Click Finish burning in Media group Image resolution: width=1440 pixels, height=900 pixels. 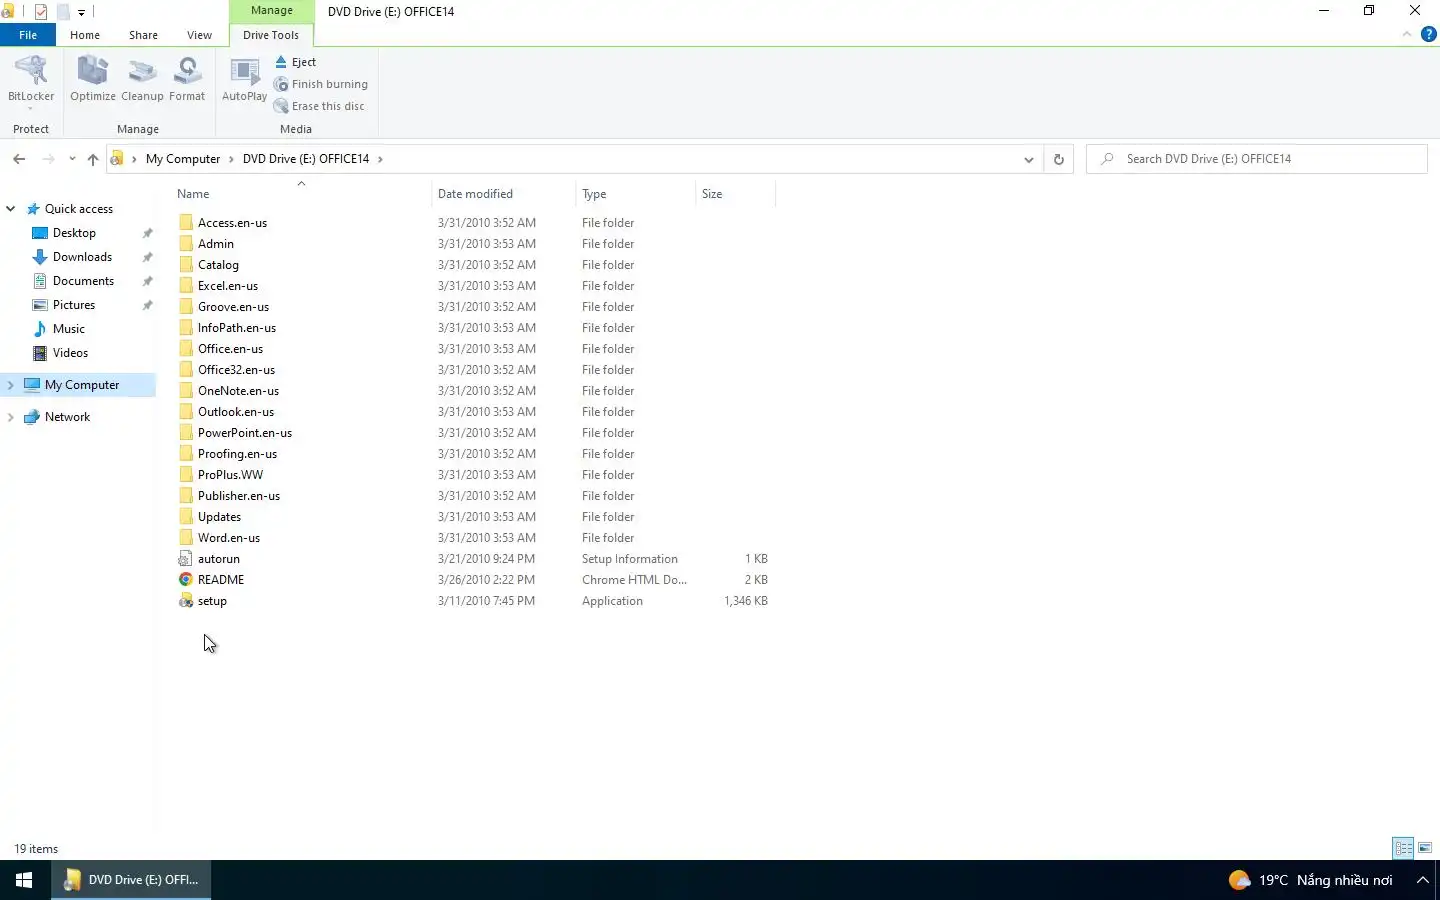(x=321, y=84)
